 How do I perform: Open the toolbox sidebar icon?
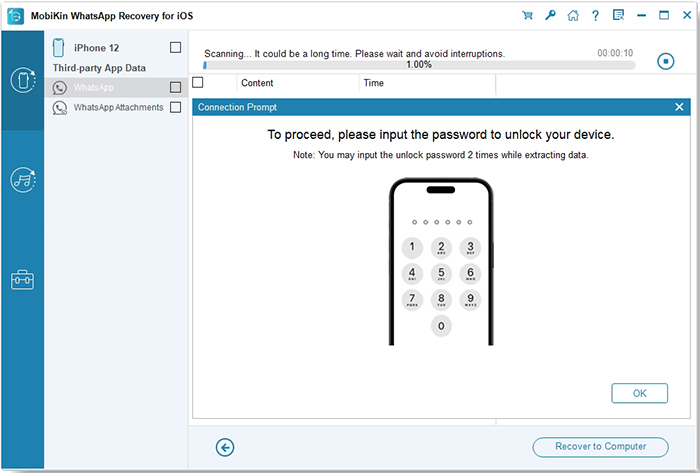click(x=22, y=280)
